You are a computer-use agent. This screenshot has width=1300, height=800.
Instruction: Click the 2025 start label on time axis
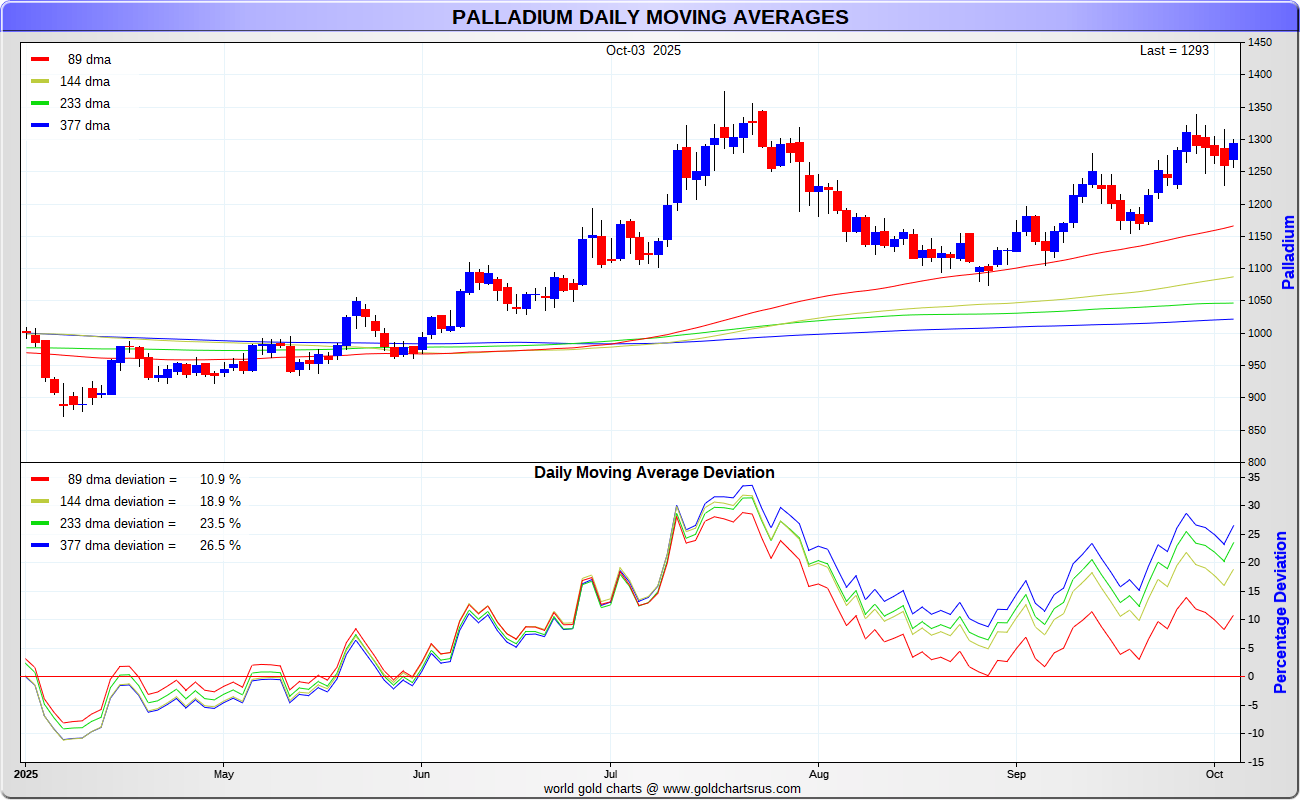click(26, 774)
